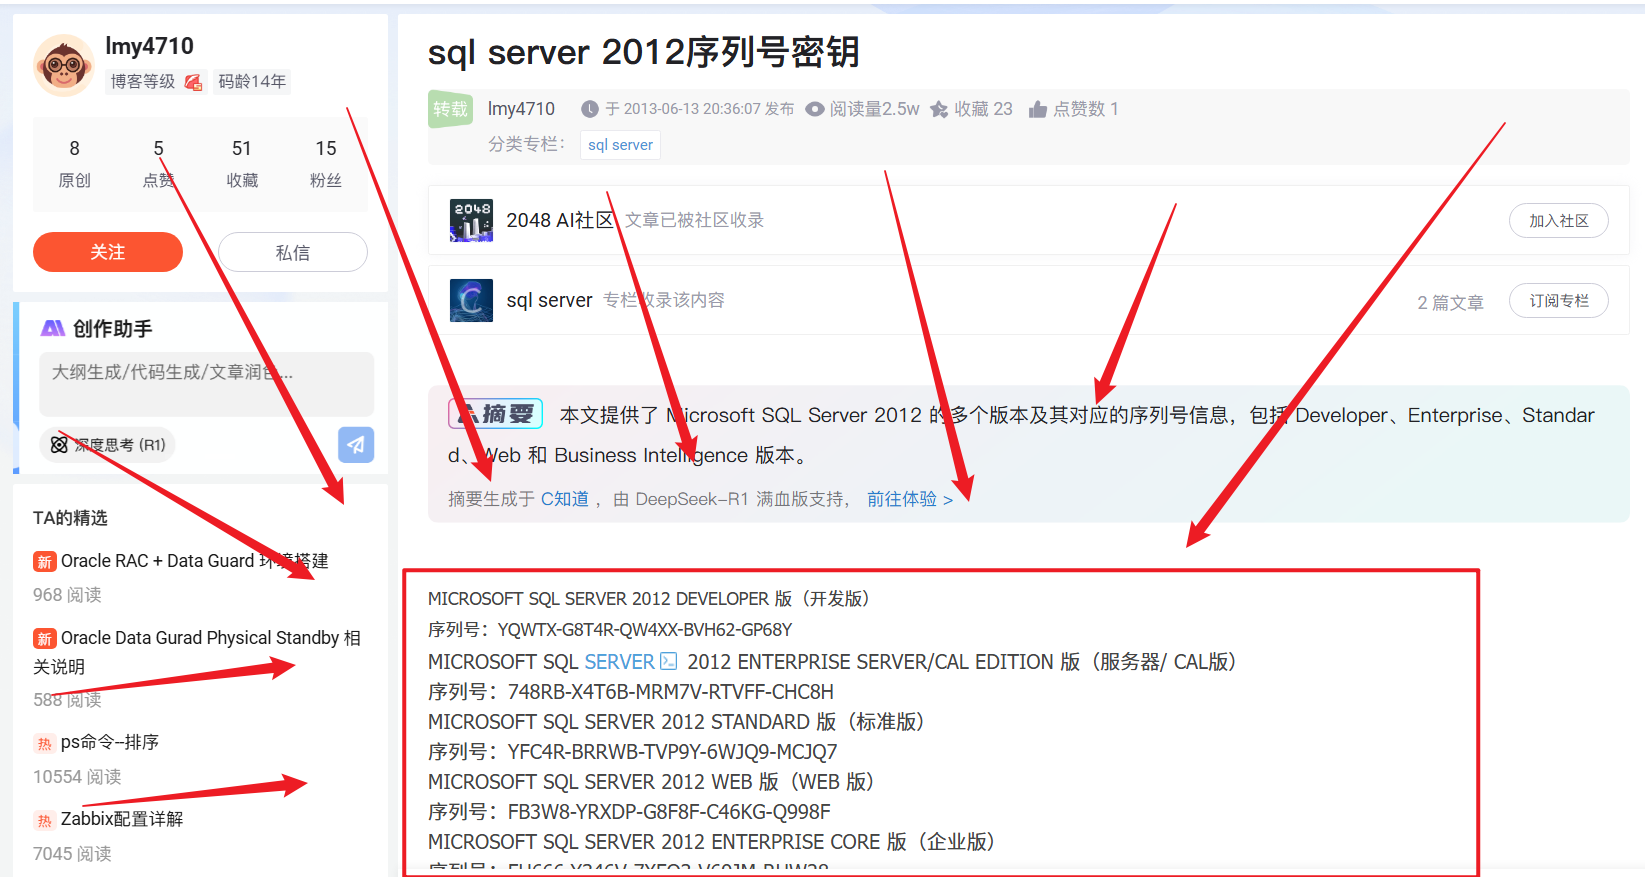Viewport: 1645px width, 877px height.
Task: Click the 新 badge beside Oracle RAC
Action: click(x=44, y=562)
